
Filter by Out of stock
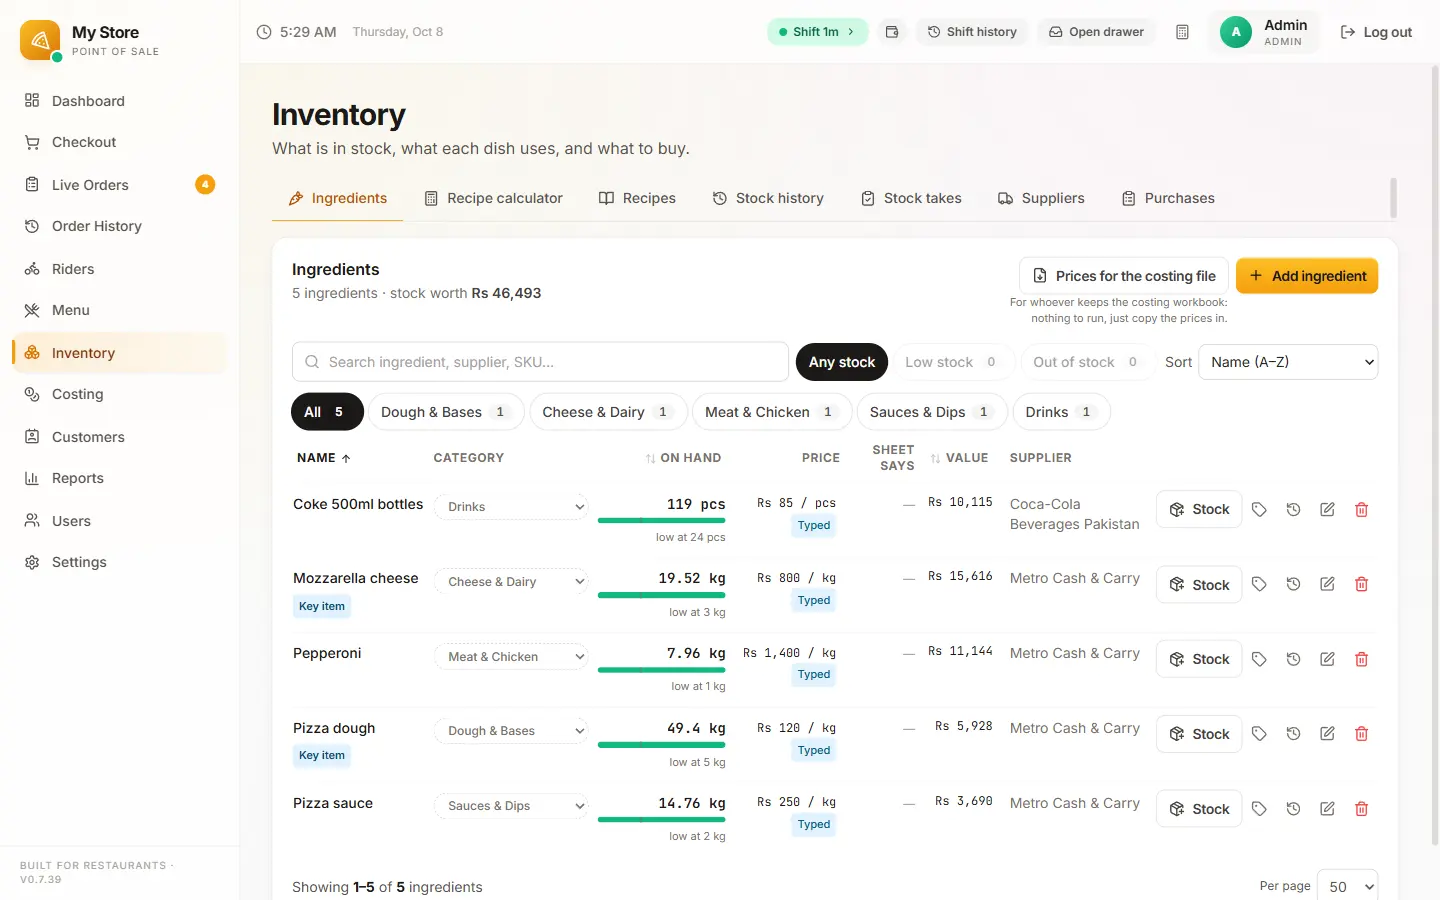pyautogui.click(x=1086, y=362)
